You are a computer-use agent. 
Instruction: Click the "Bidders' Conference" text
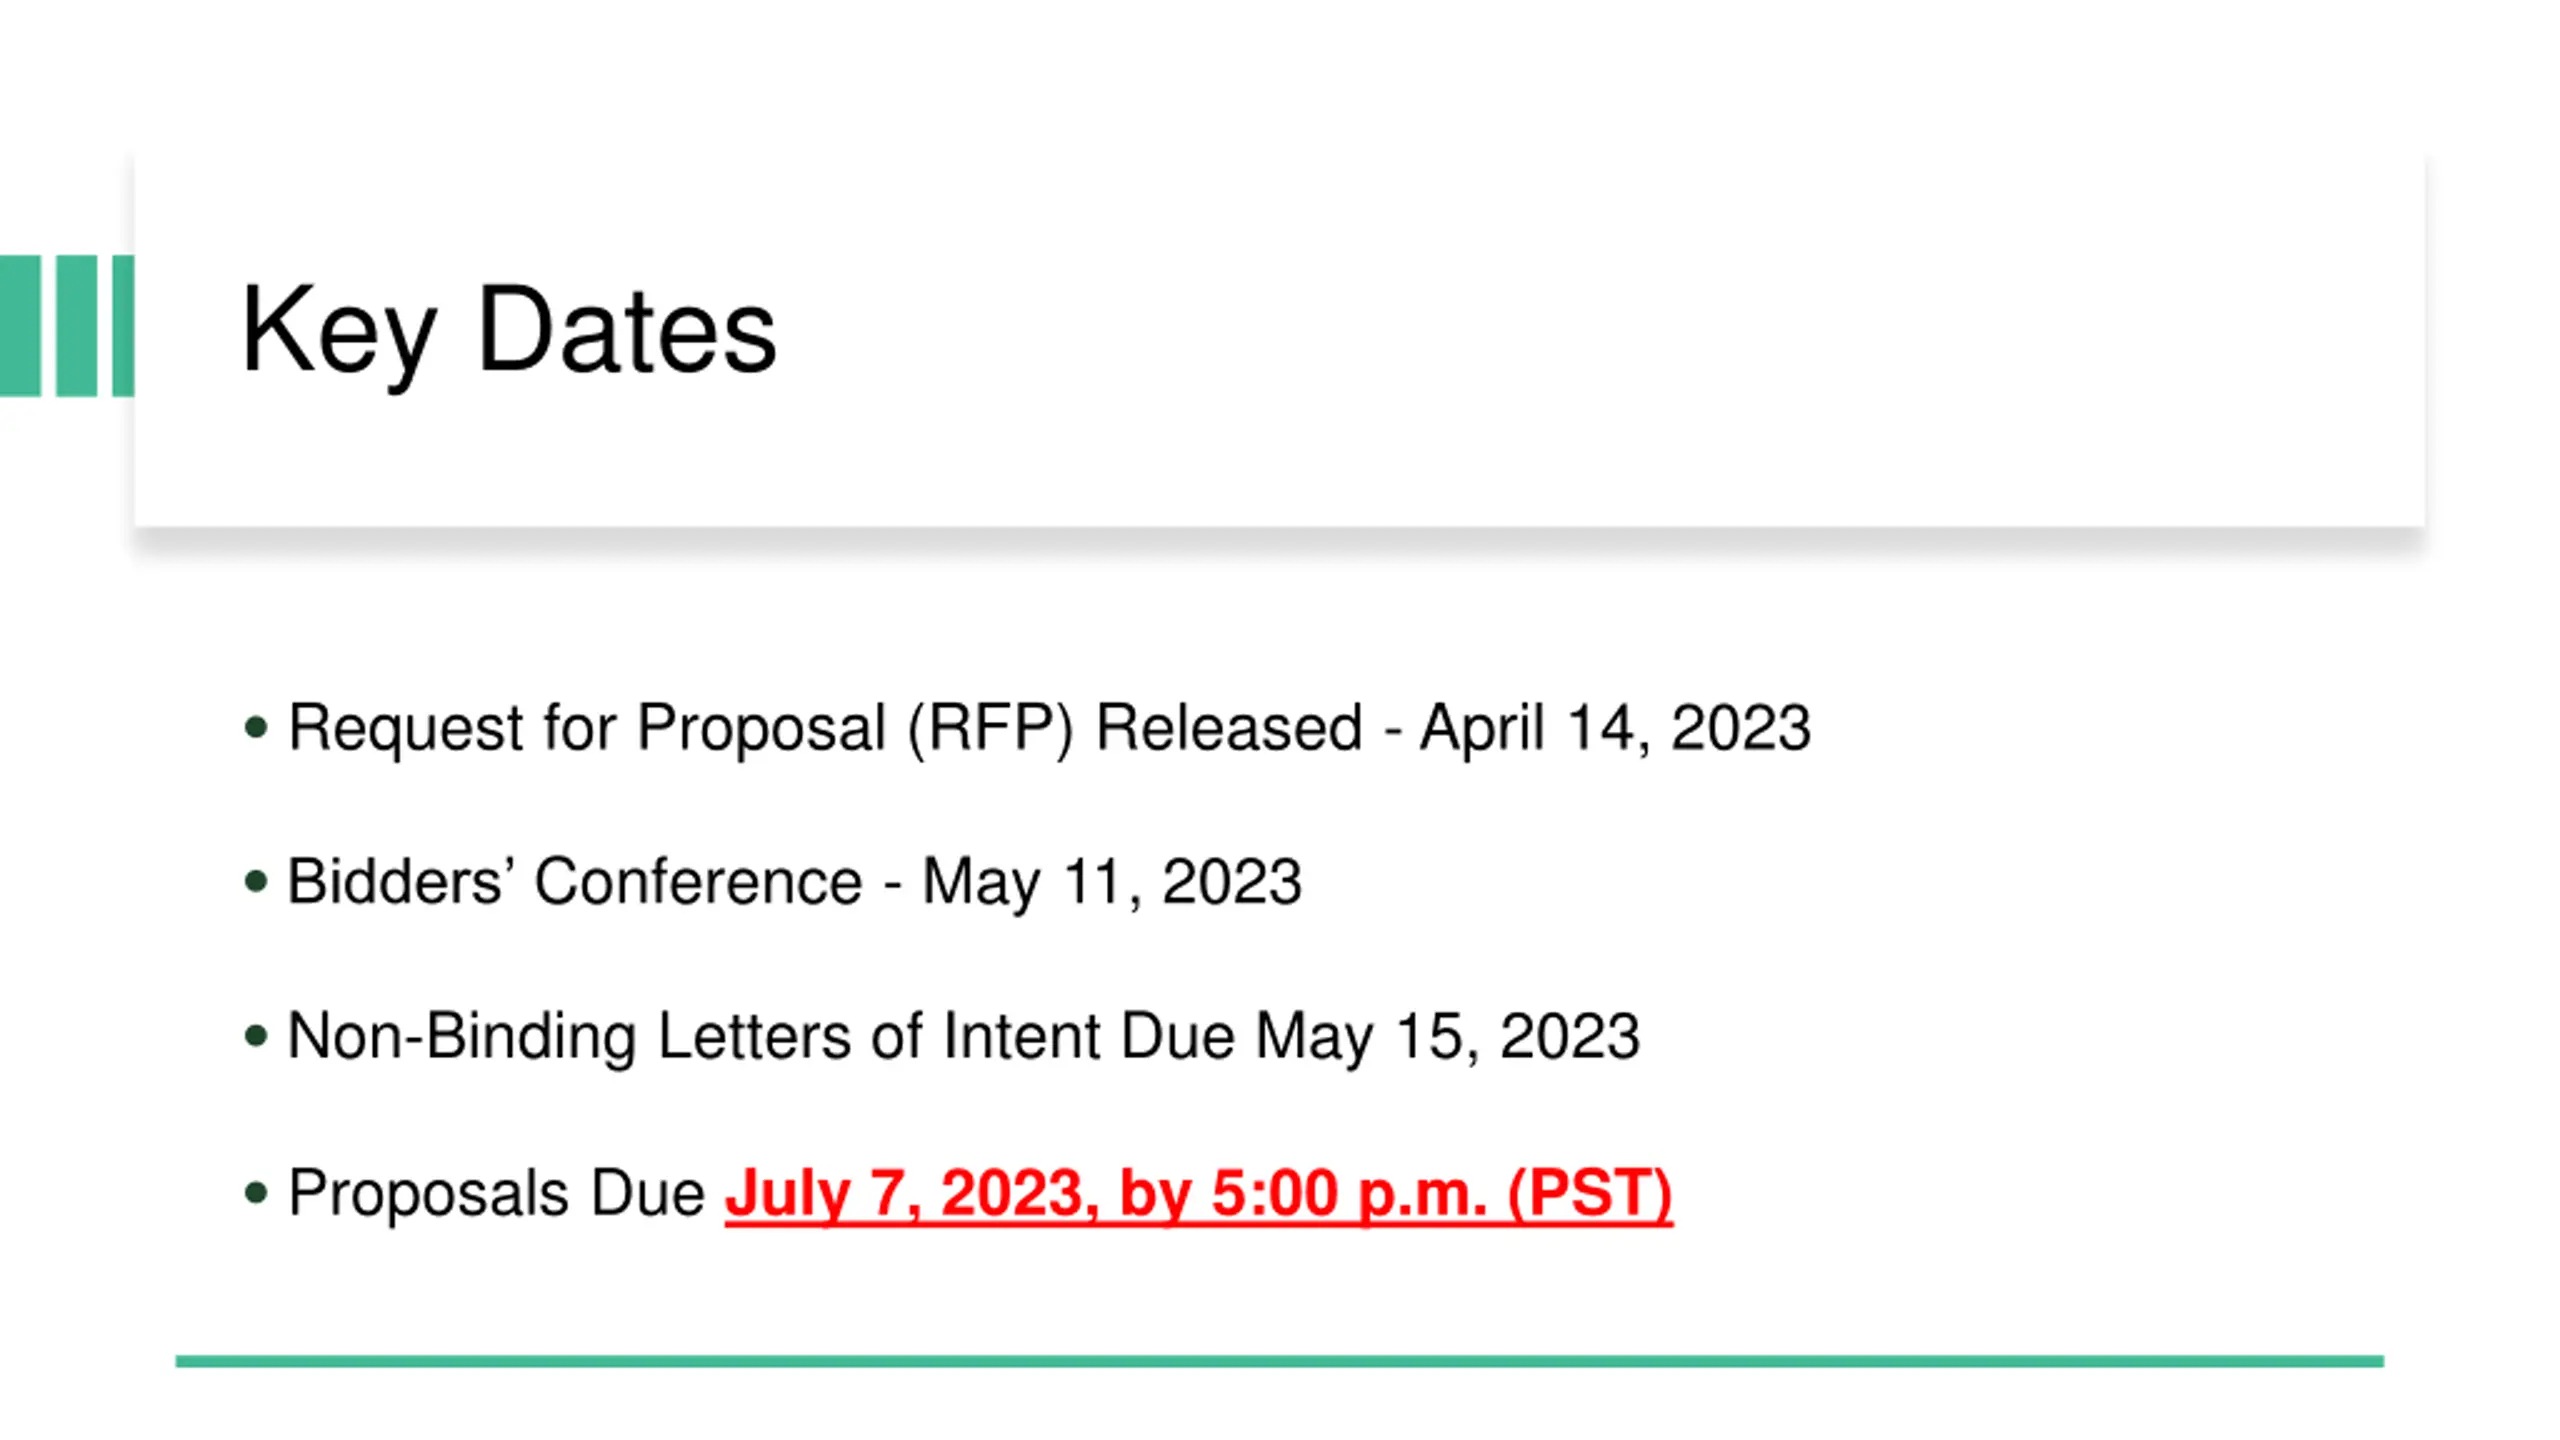[575, 882]
